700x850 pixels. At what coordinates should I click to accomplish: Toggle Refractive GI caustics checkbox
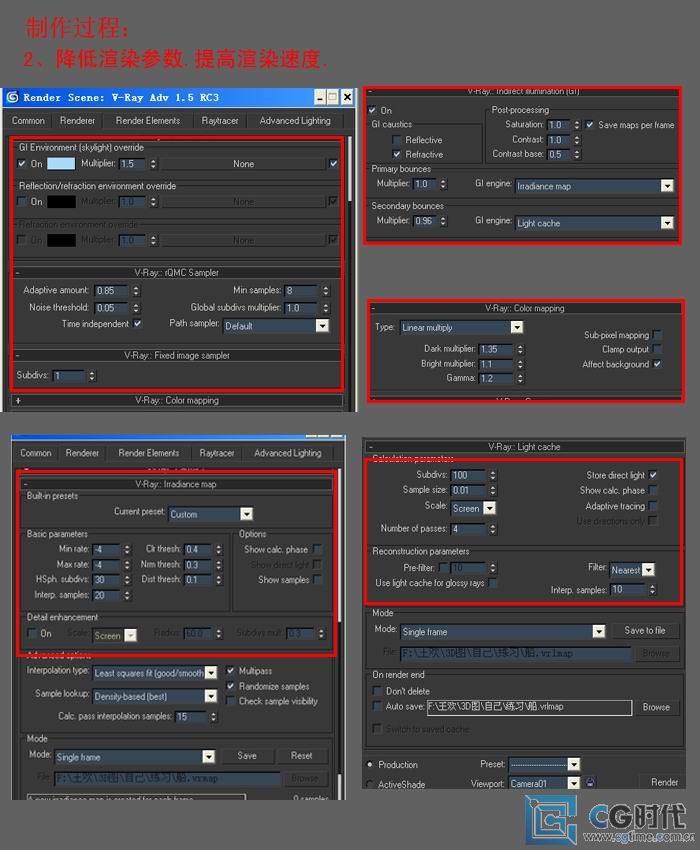pos(397,154)
